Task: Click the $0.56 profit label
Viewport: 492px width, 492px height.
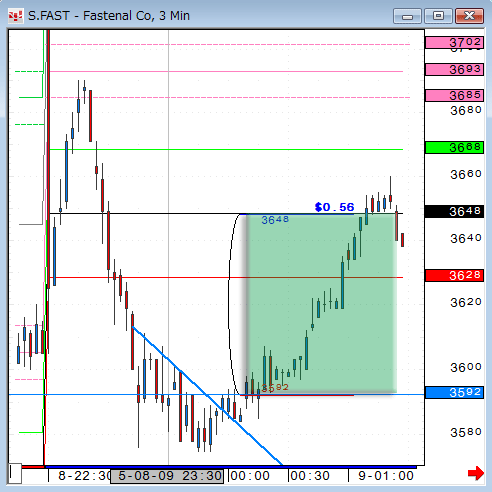Action: (x=334, y=207)
